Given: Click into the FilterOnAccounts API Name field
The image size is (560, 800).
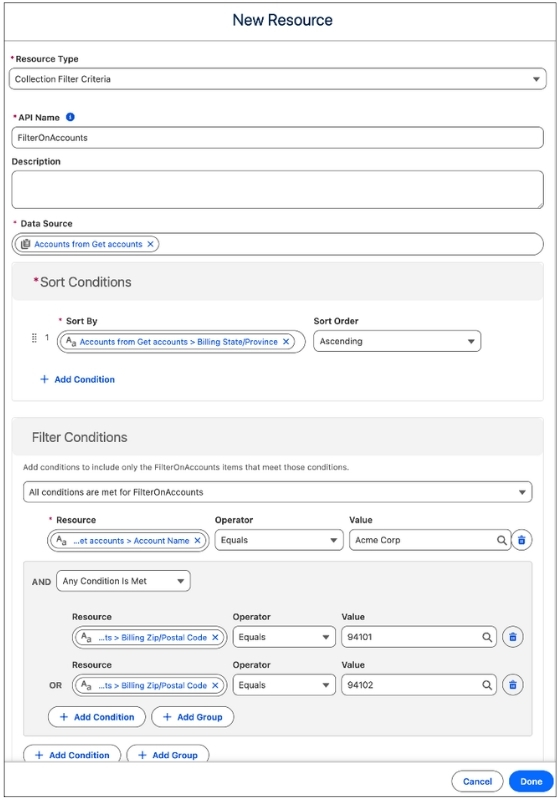Looking at the screenshot, I should (x=277, y=138).
